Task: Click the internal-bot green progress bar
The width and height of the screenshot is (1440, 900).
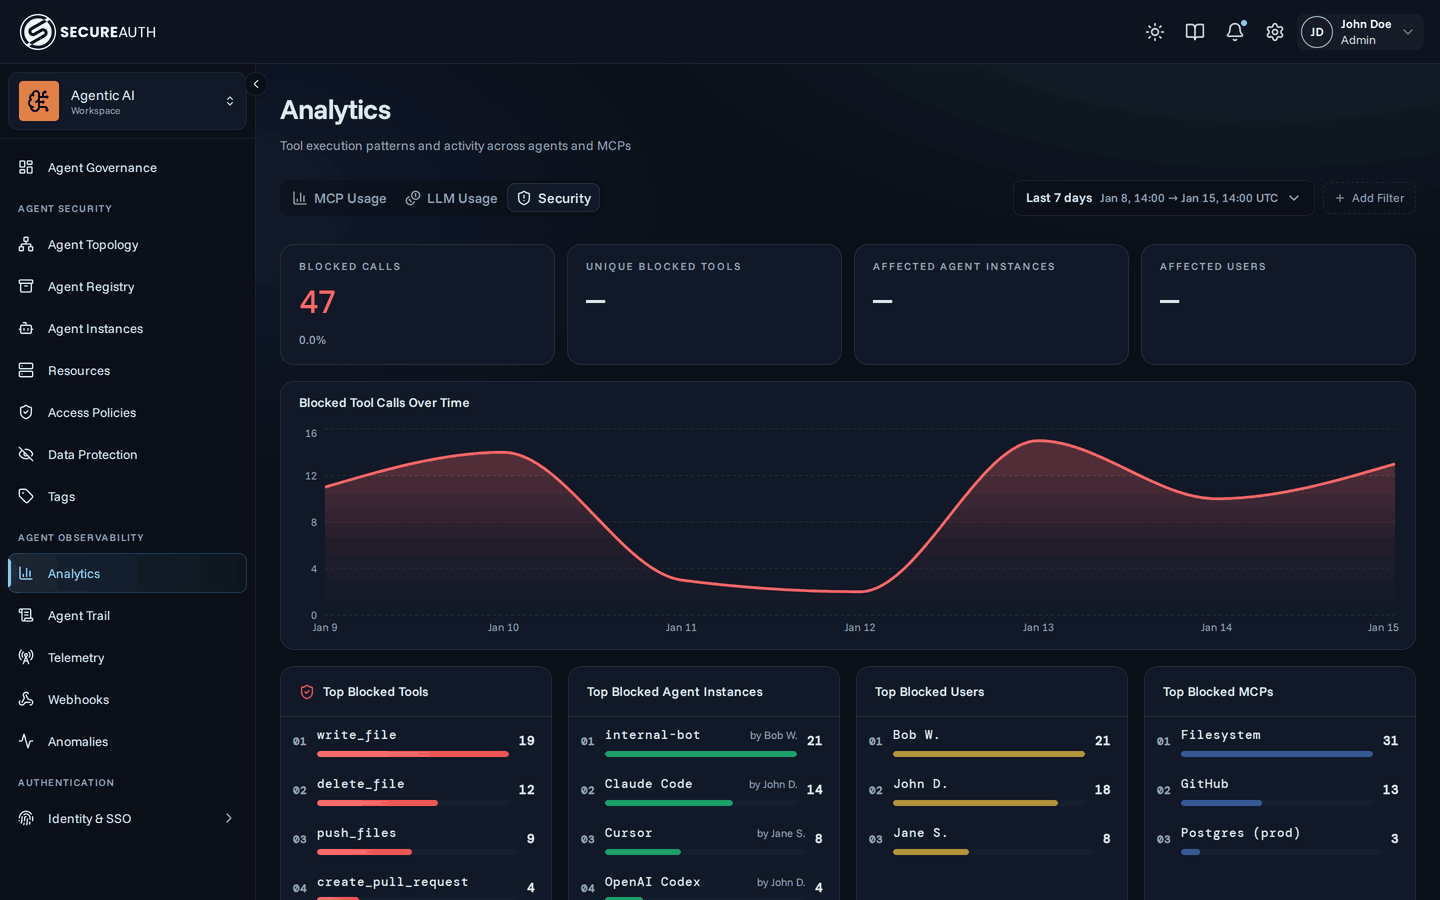Action: pyautogui.click(x=701, y=754)
